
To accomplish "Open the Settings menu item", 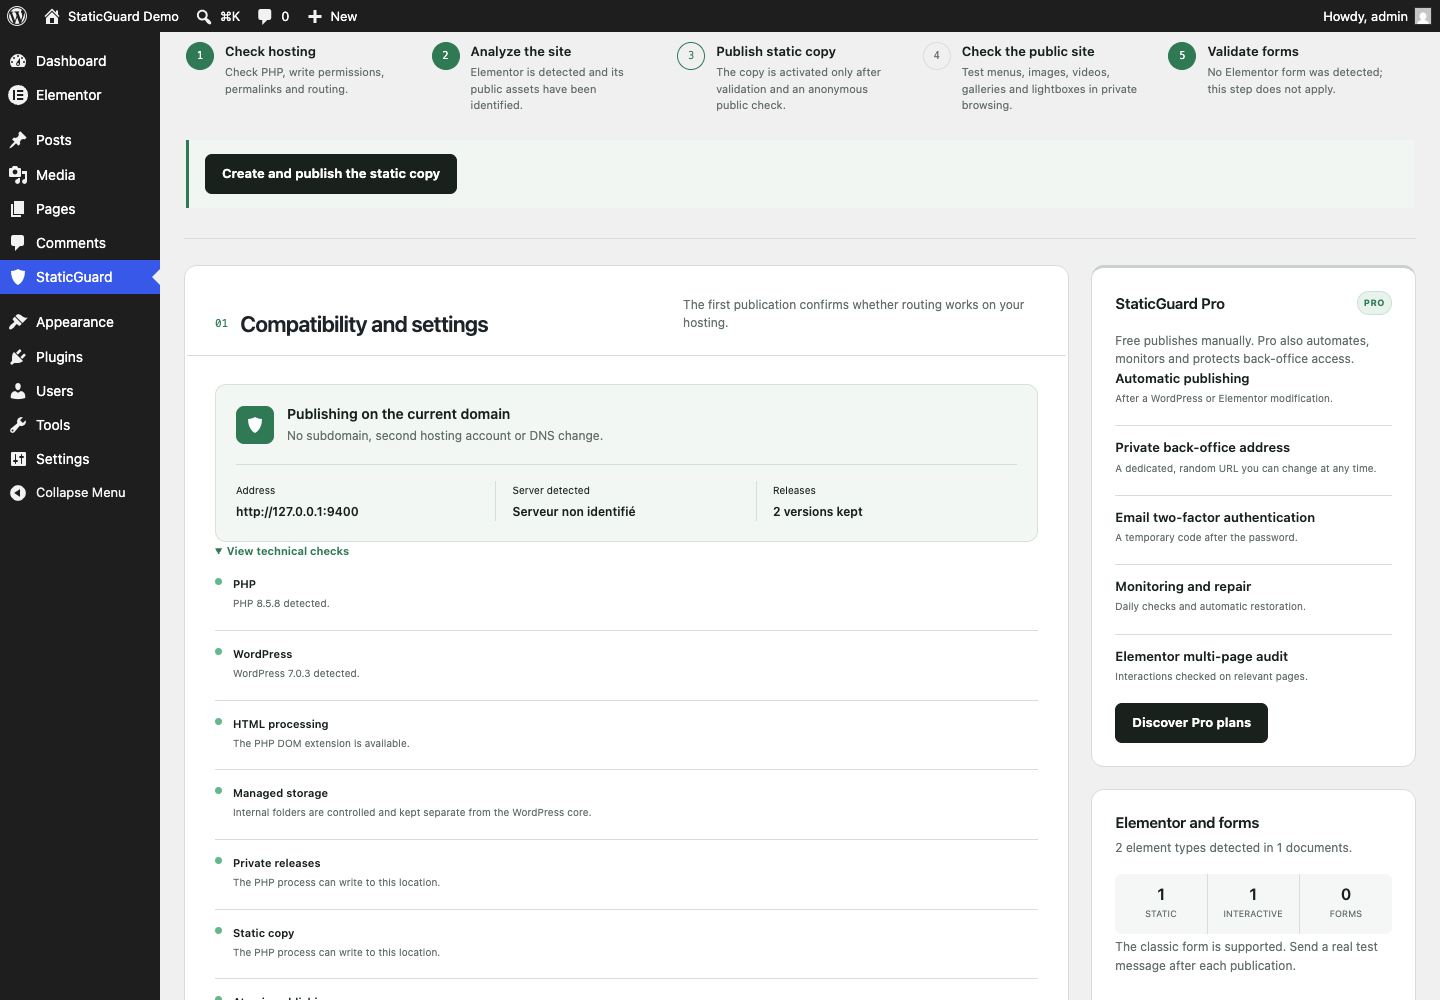I will coord(80,459).
